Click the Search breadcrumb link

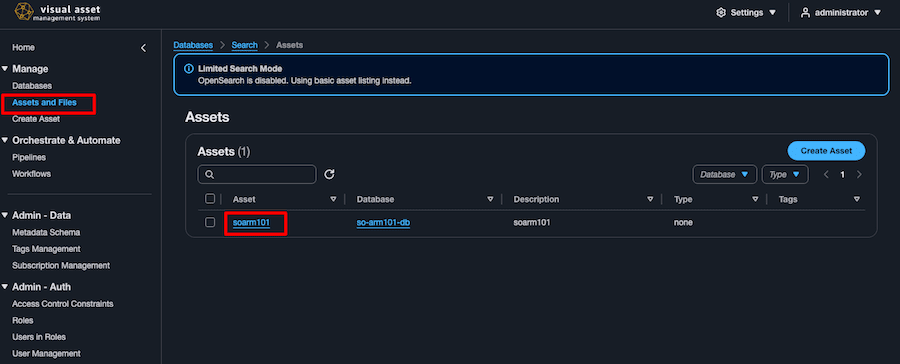(x=245, y=45)
